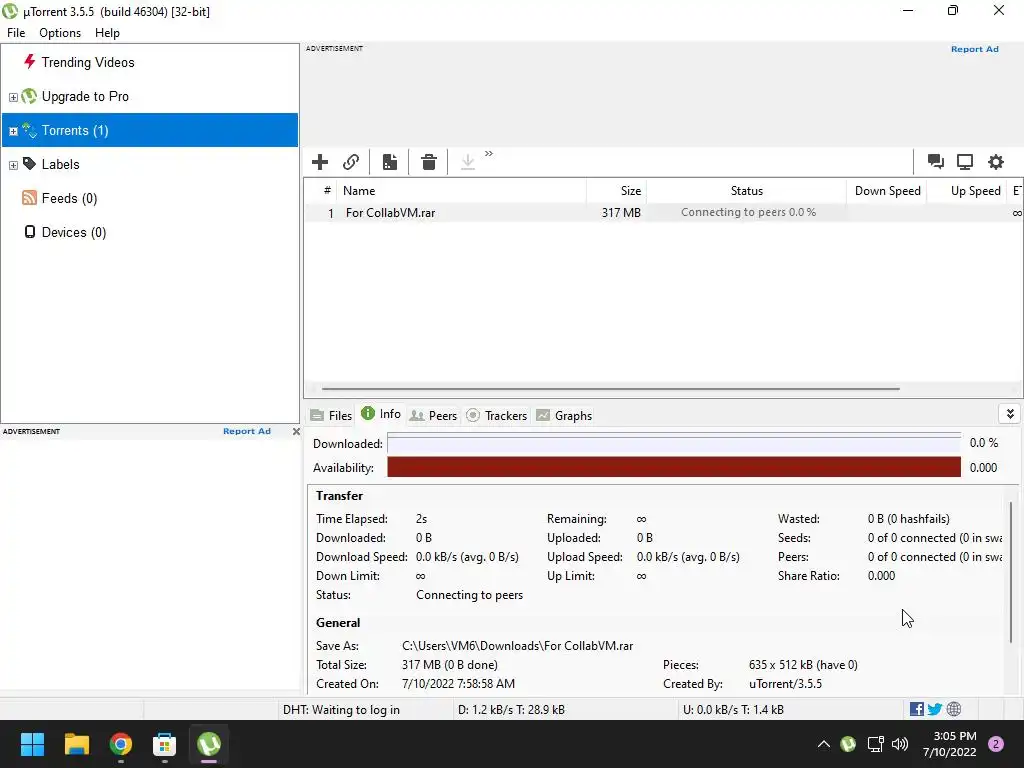Click the uTorrent taskbar icon
This screenshot has width=1024, height=768.
tap(209, 744)
